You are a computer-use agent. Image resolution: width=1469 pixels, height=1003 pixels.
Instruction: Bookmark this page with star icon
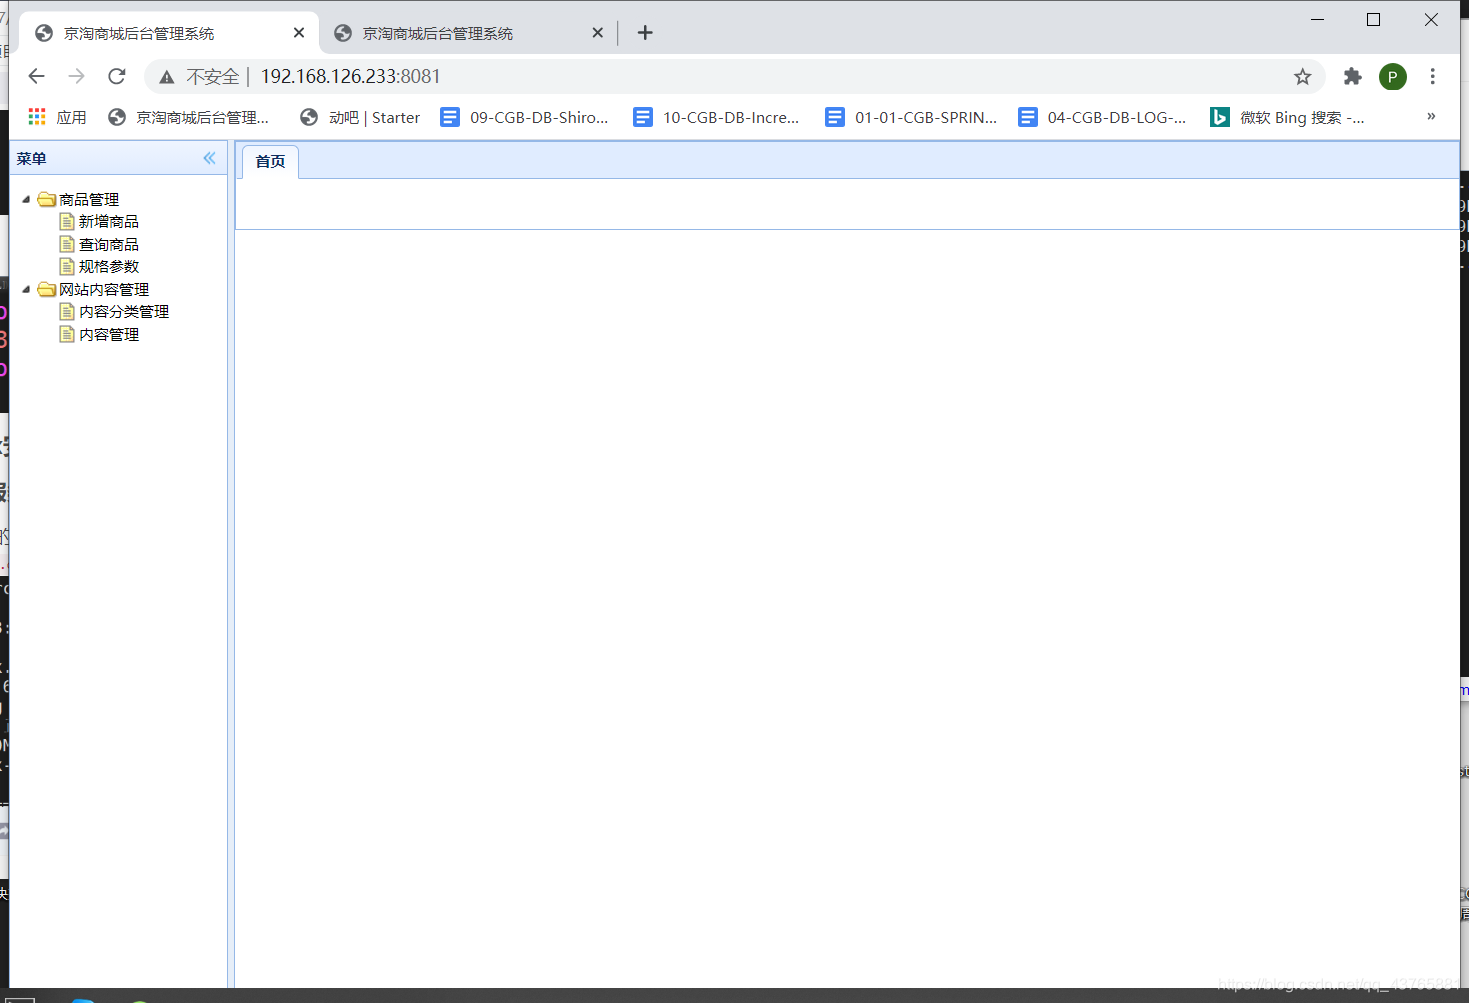1302,76
